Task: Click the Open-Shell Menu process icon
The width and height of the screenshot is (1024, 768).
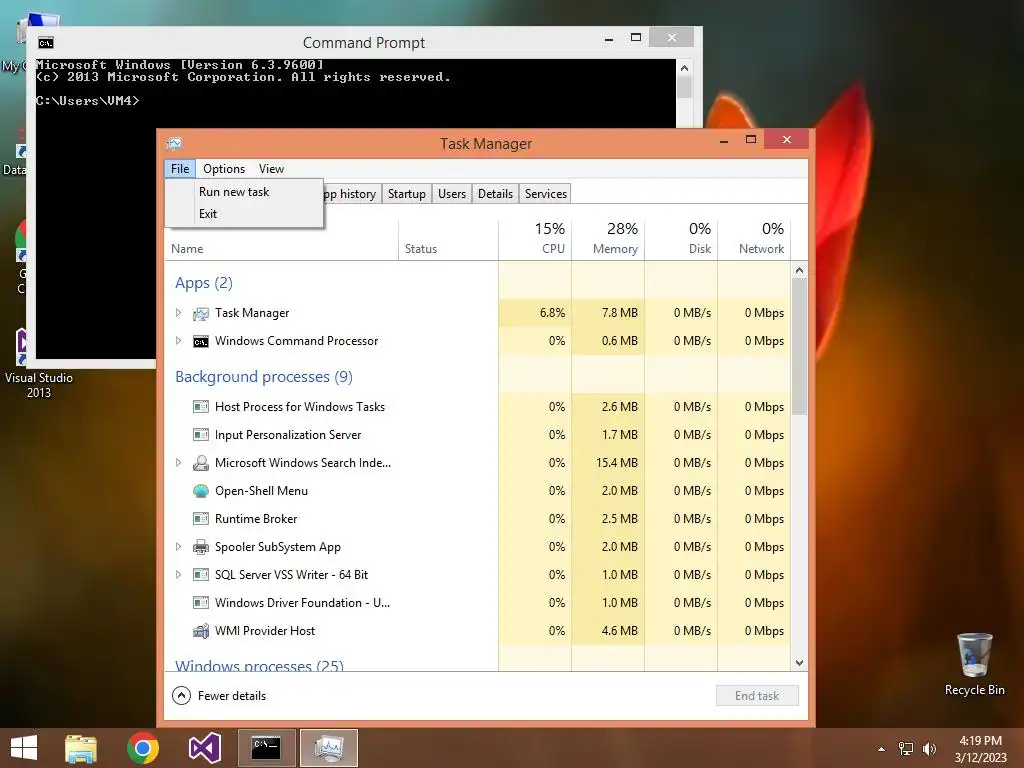Action: pyautogui.click(x=200, y=491)
